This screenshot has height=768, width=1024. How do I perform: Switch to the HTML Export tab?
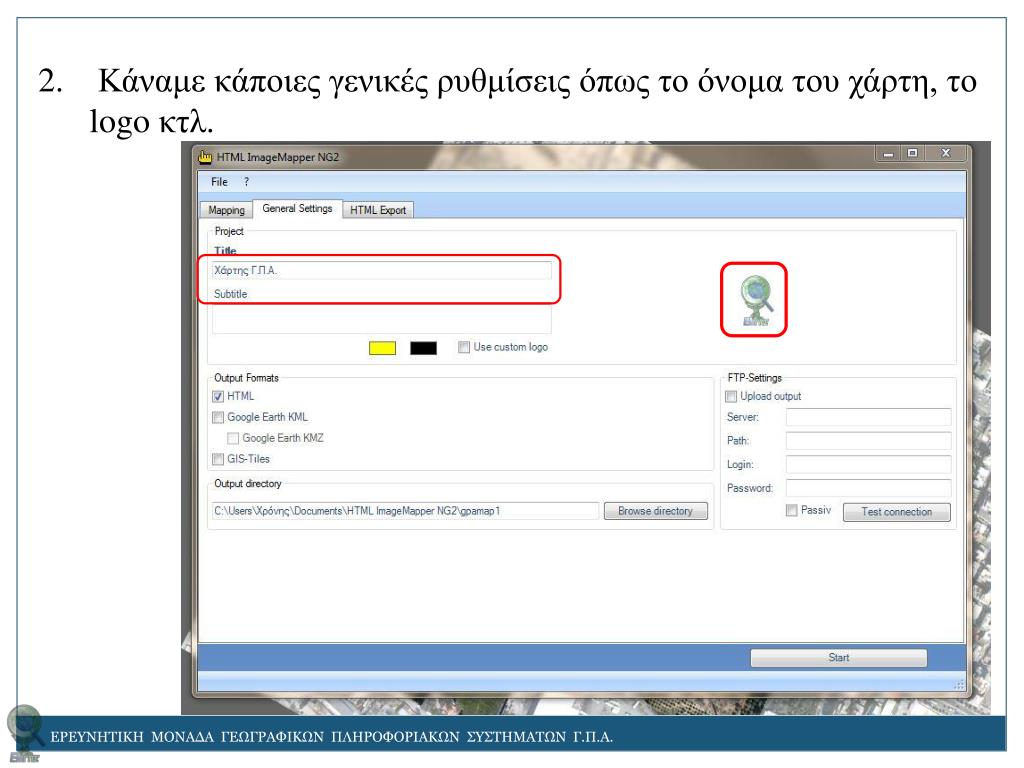377,210
